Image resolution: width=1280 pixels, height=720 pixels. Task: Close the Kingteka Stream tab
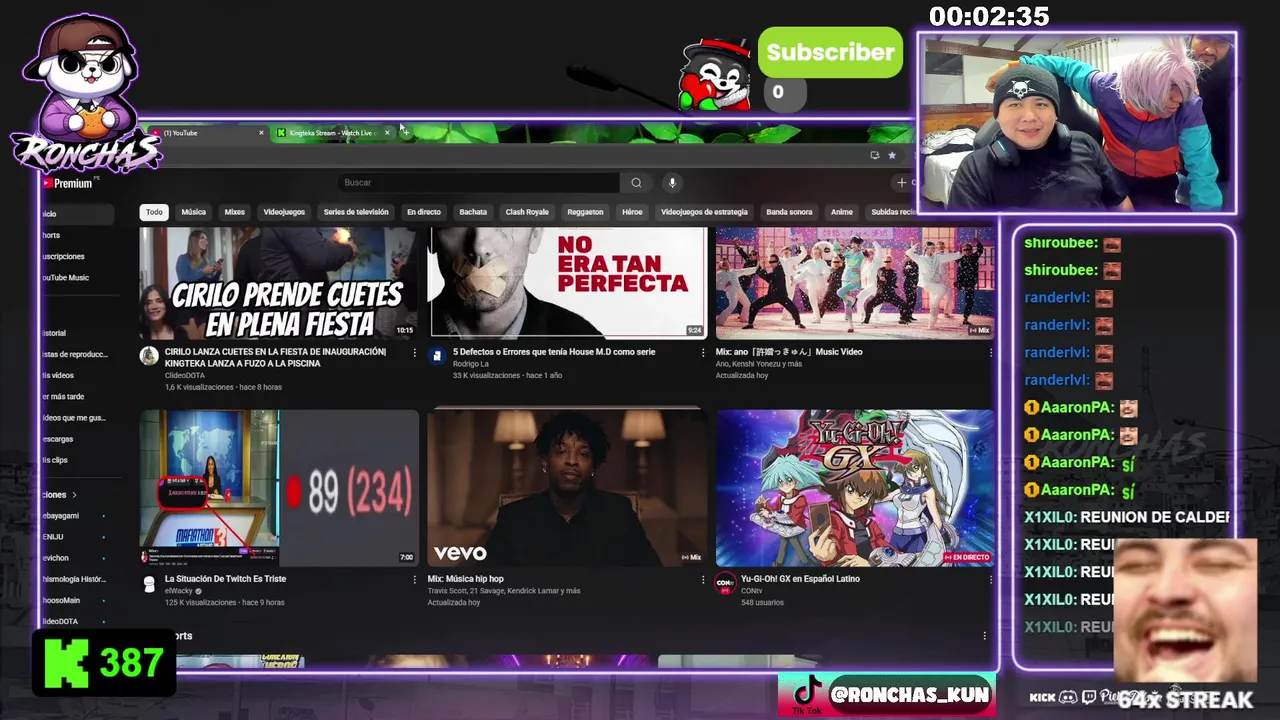387,133
